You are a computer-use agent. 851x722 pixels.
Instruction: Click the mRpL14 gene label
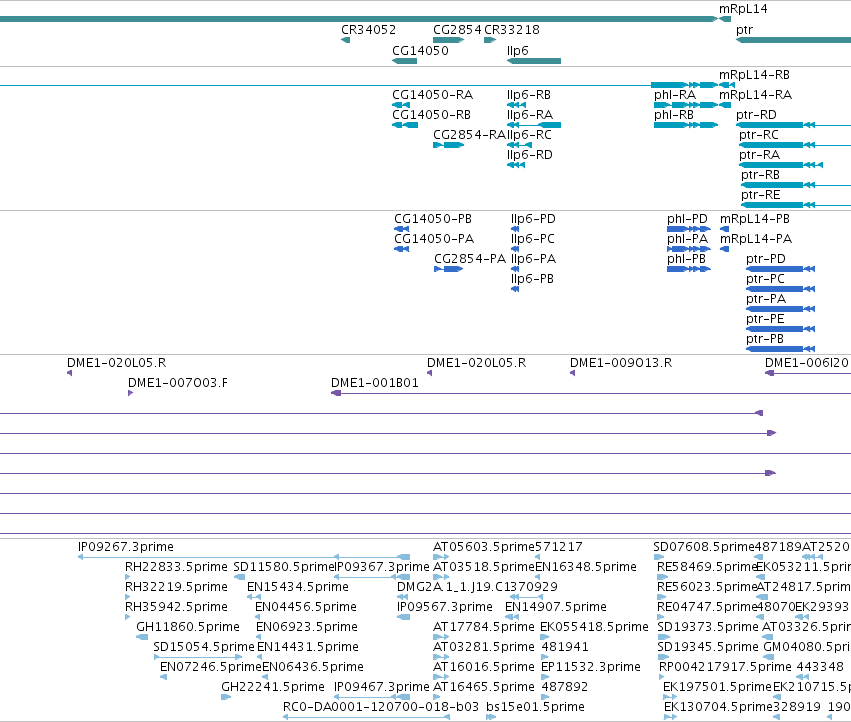tap(743, 9)
